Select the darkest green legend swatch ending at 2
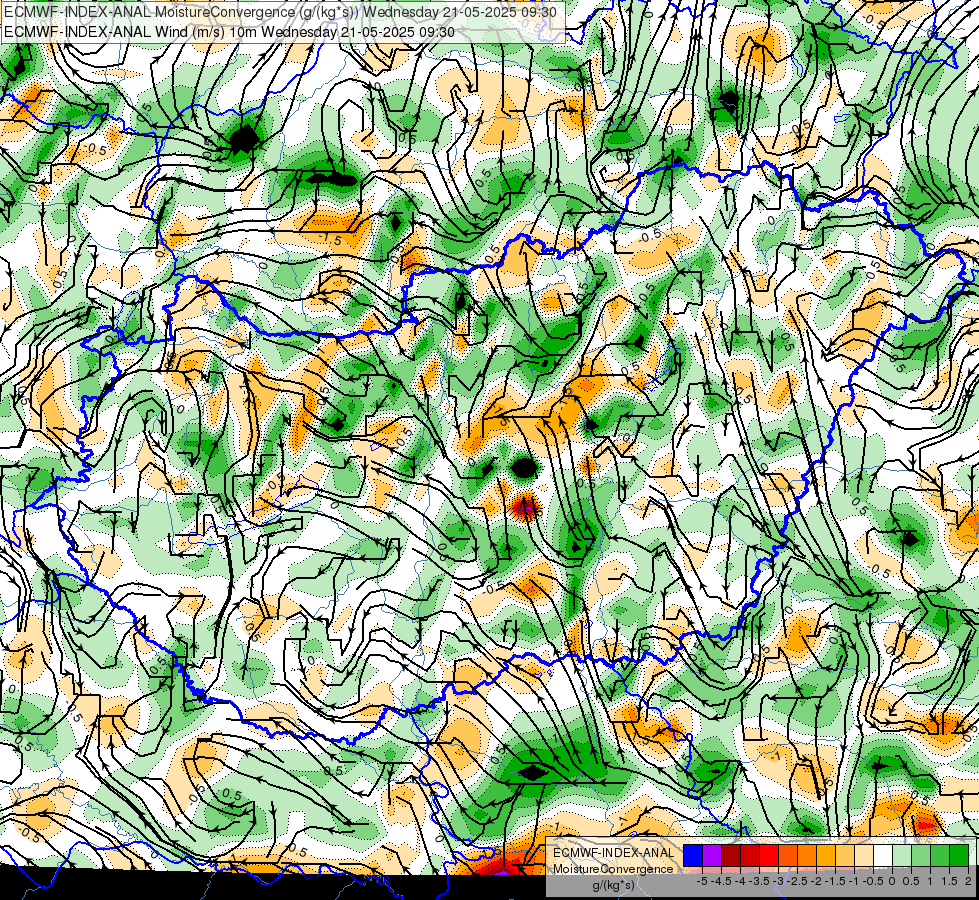 click(959, 855)
